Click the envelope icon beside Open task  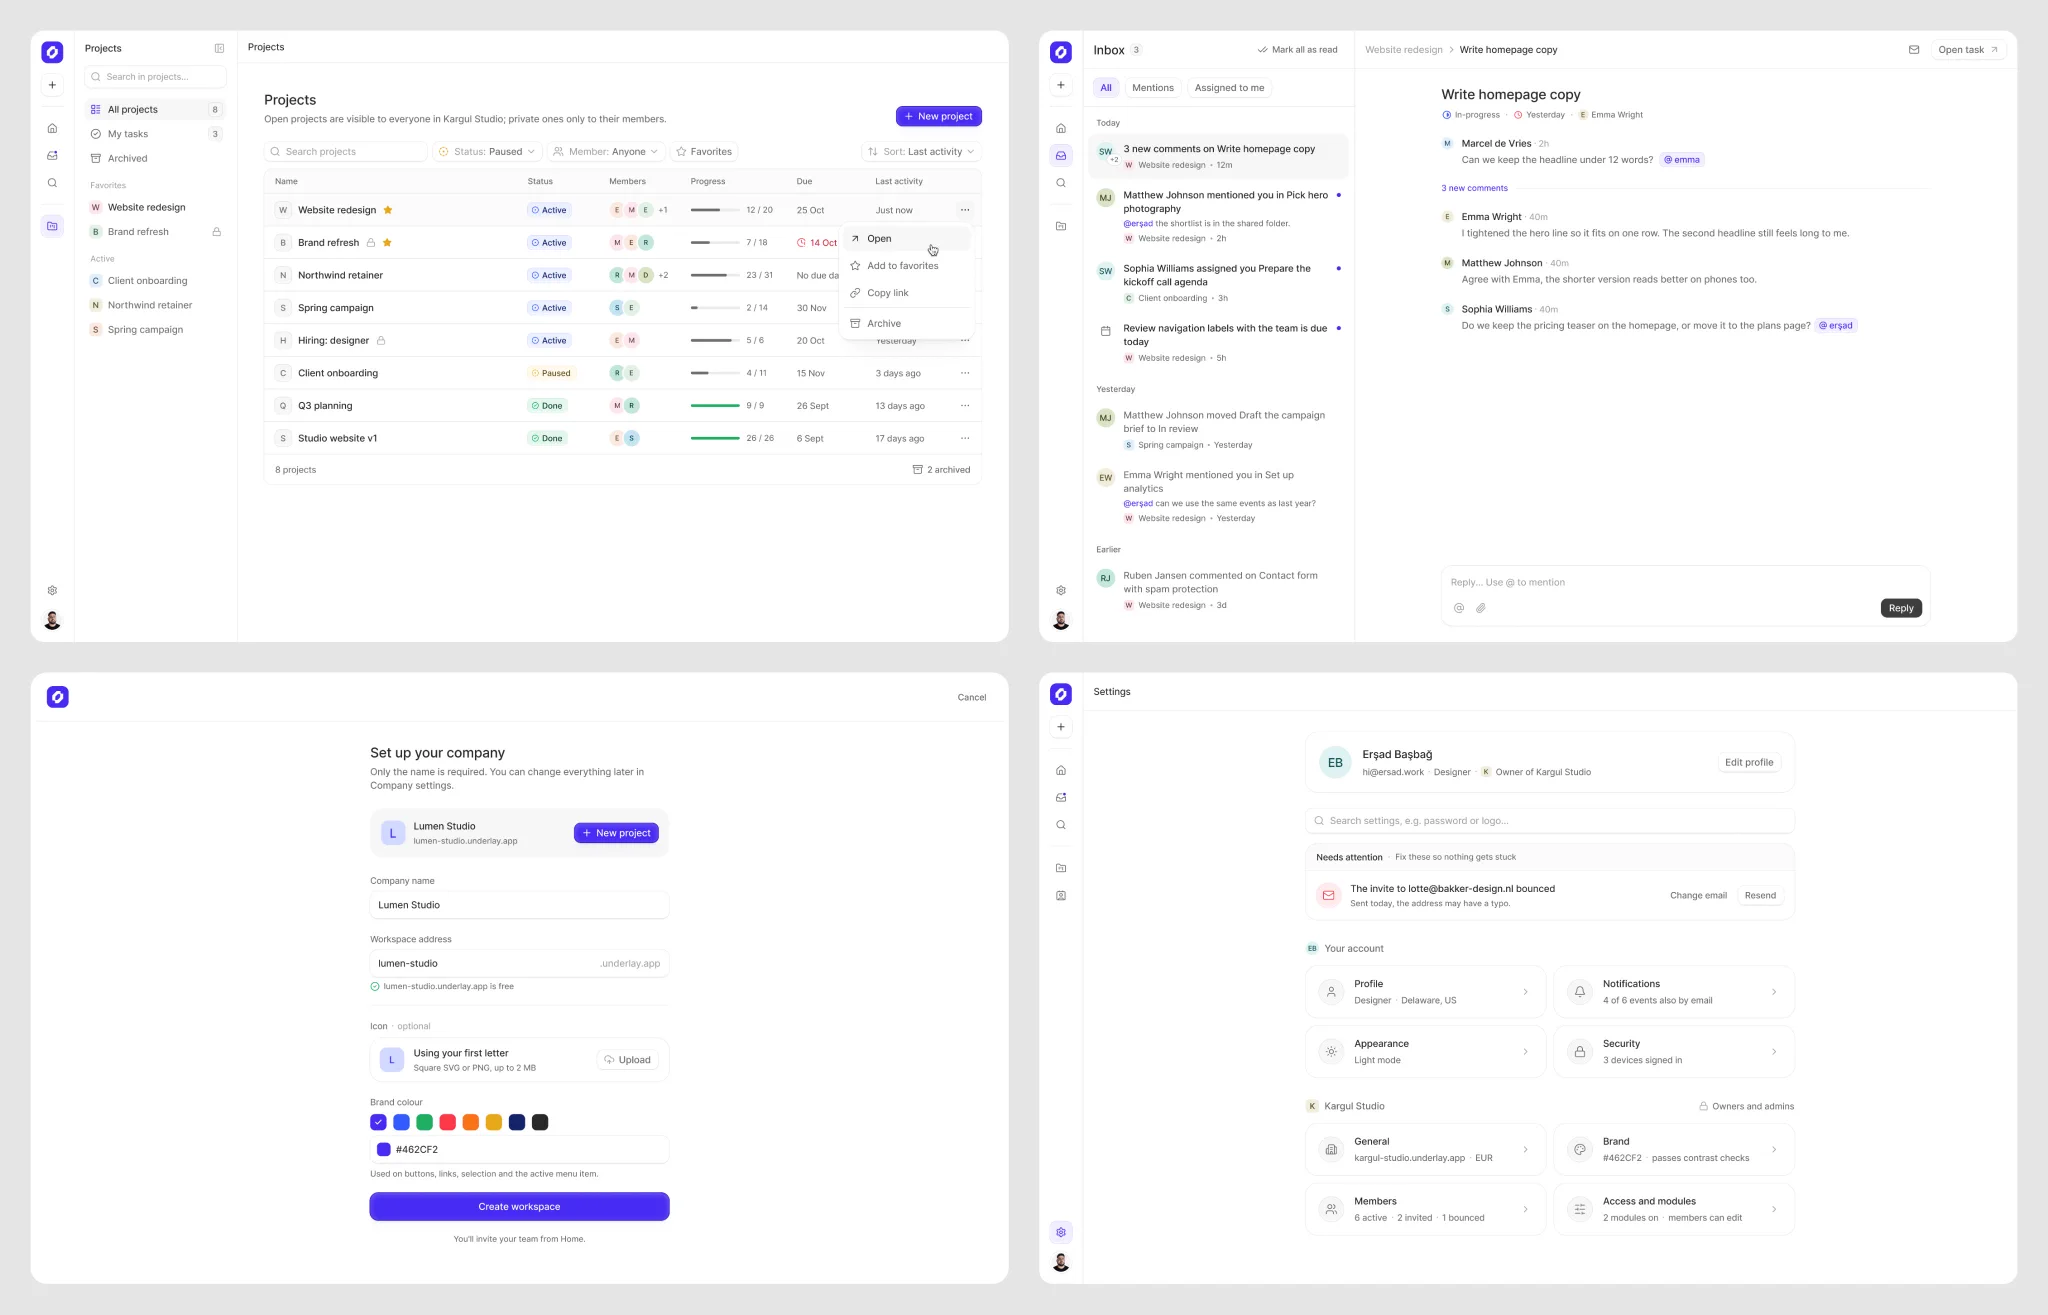click(1914, 50)
